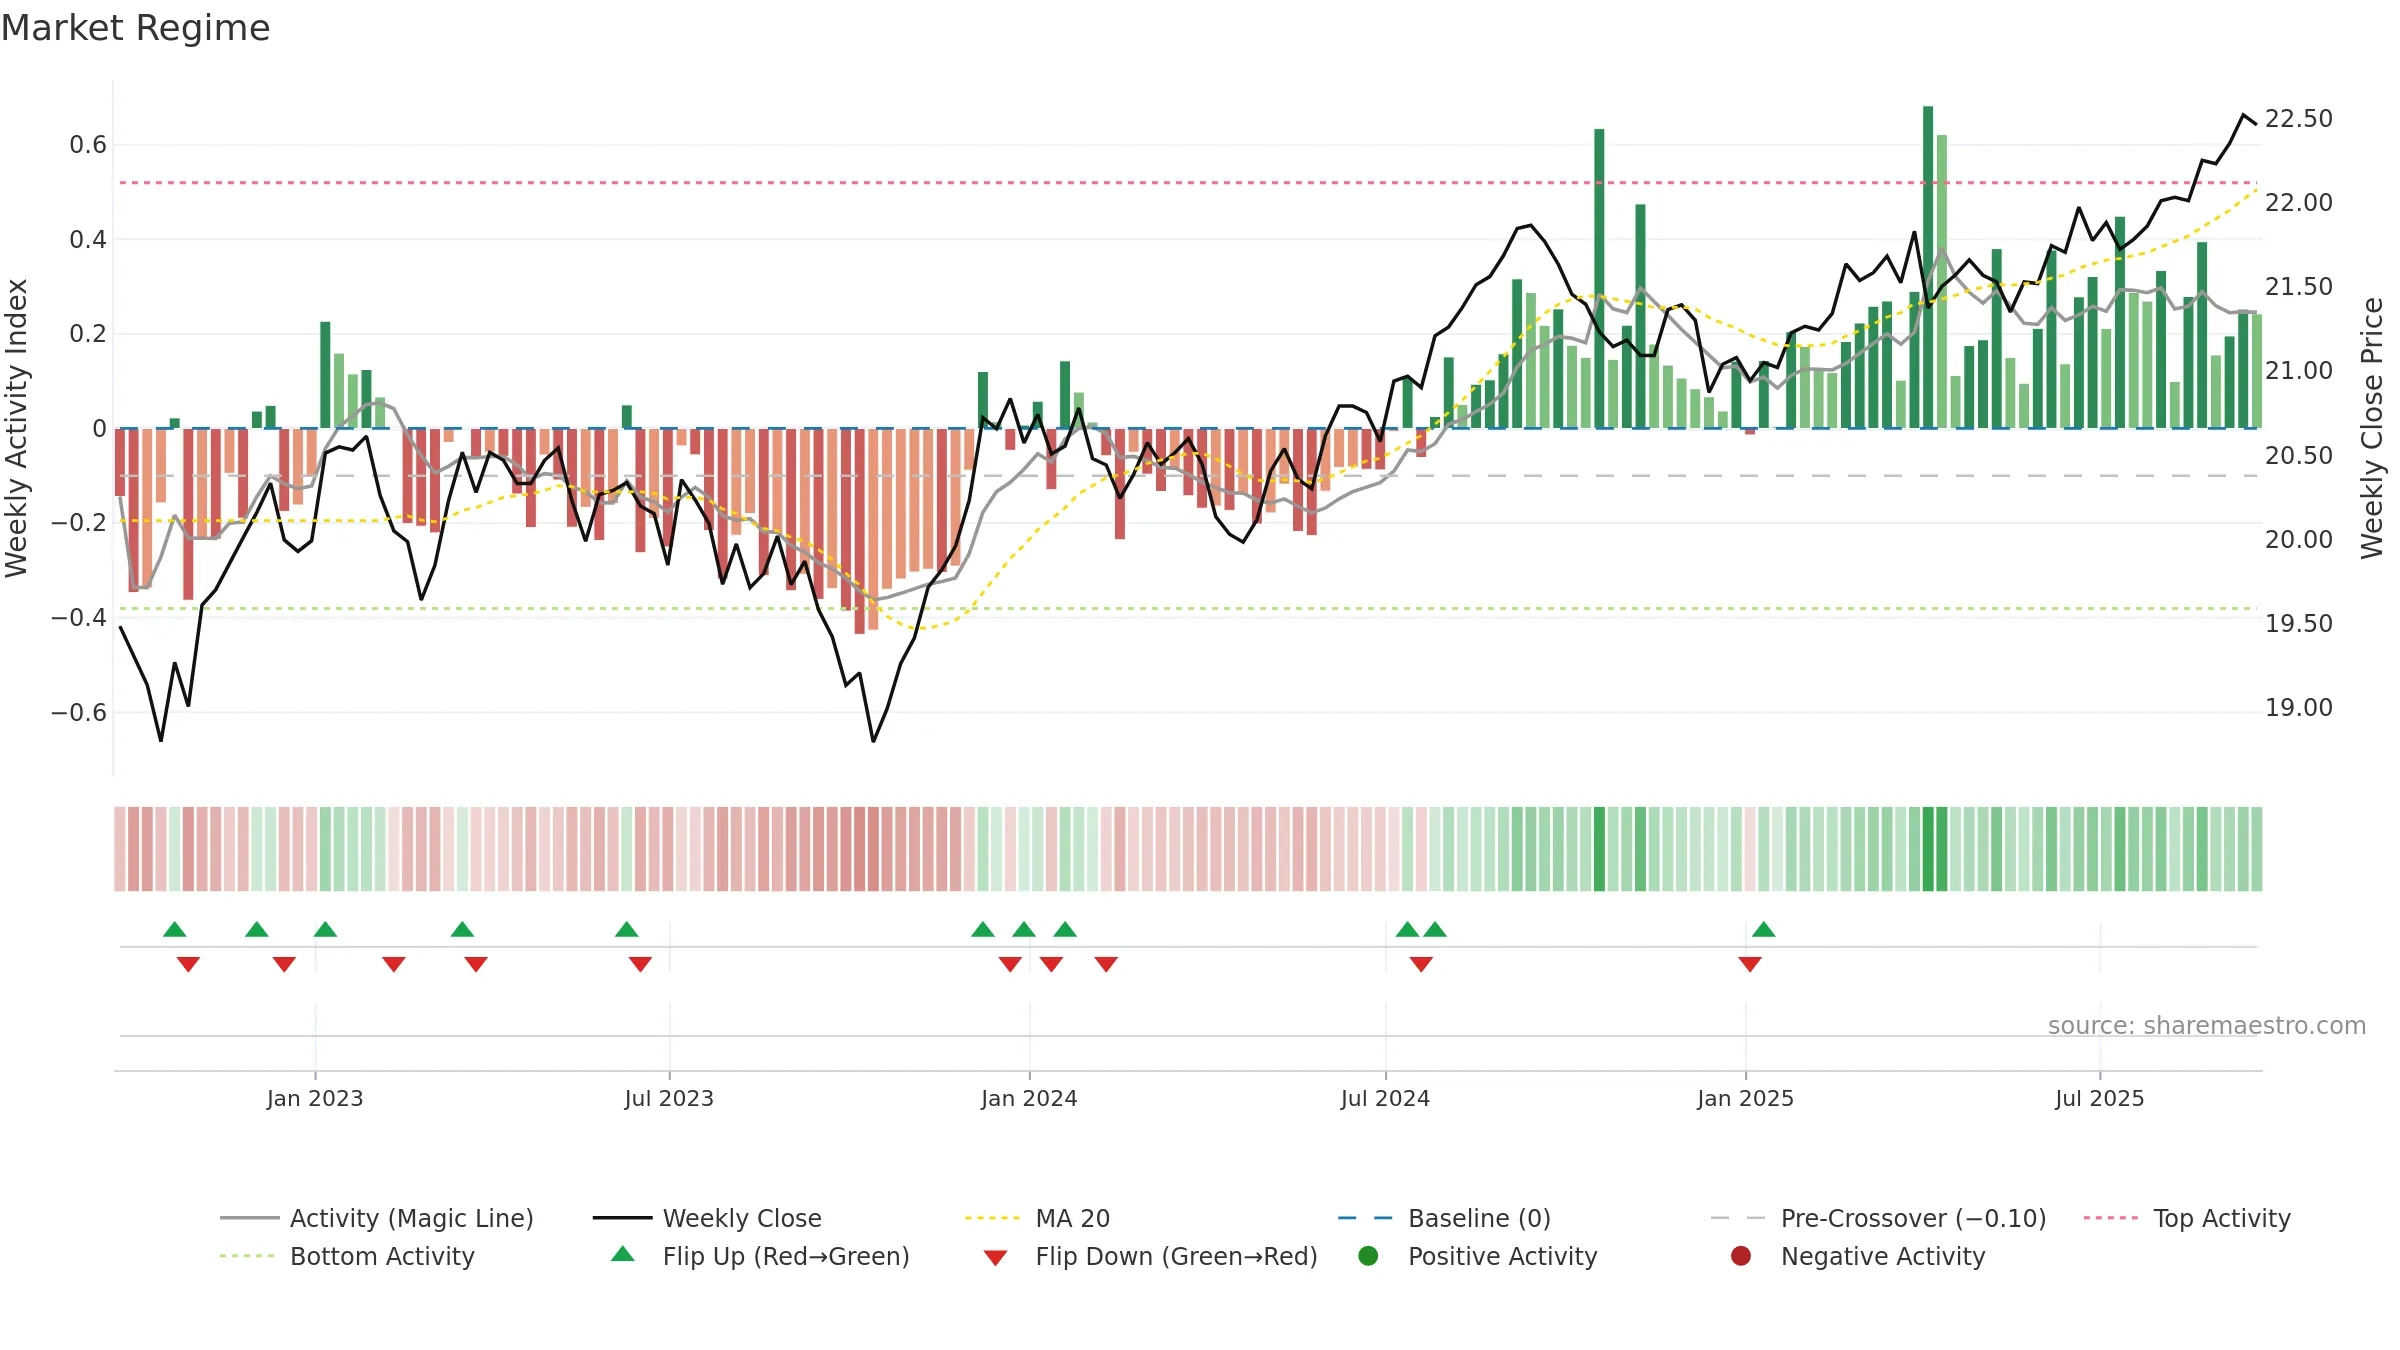This screenshot has width=2400, height=1350.
Task: Click the MA 20 legend entry
Action: [1038, 1218]
